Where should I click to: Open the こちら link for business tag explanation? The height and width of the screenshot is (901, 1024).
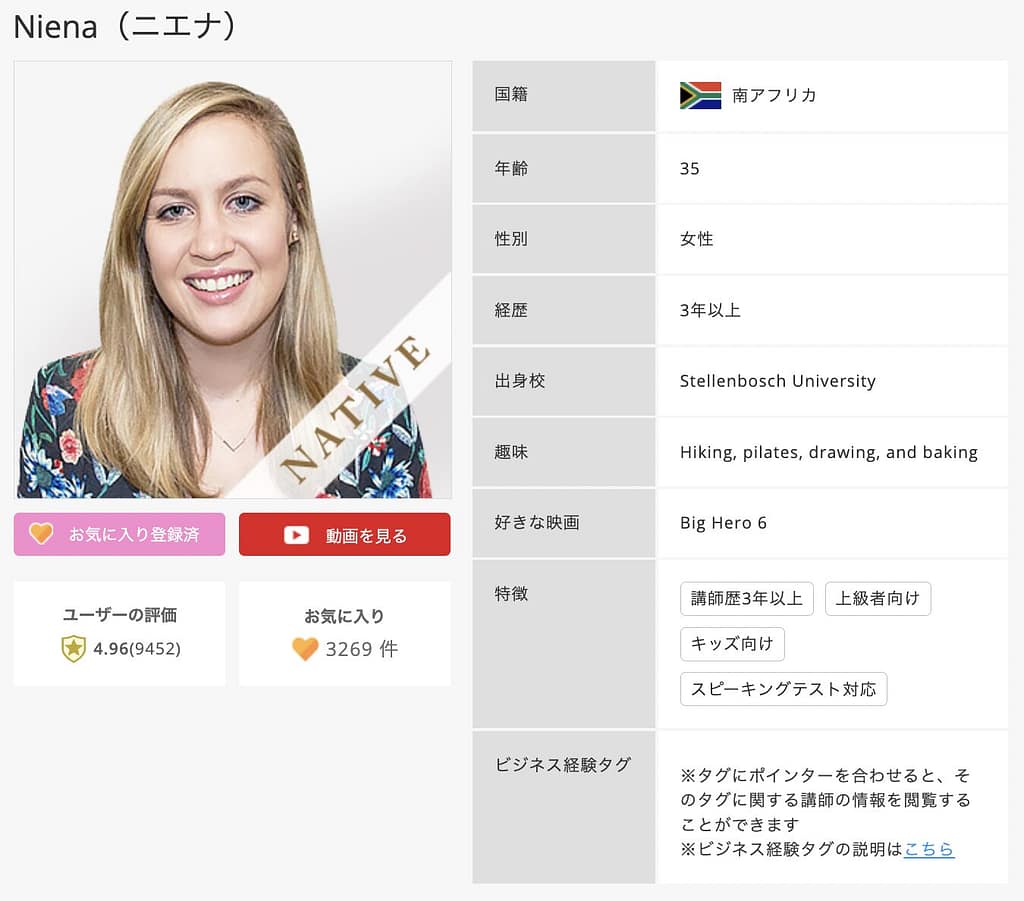click(x=929, y=849)
